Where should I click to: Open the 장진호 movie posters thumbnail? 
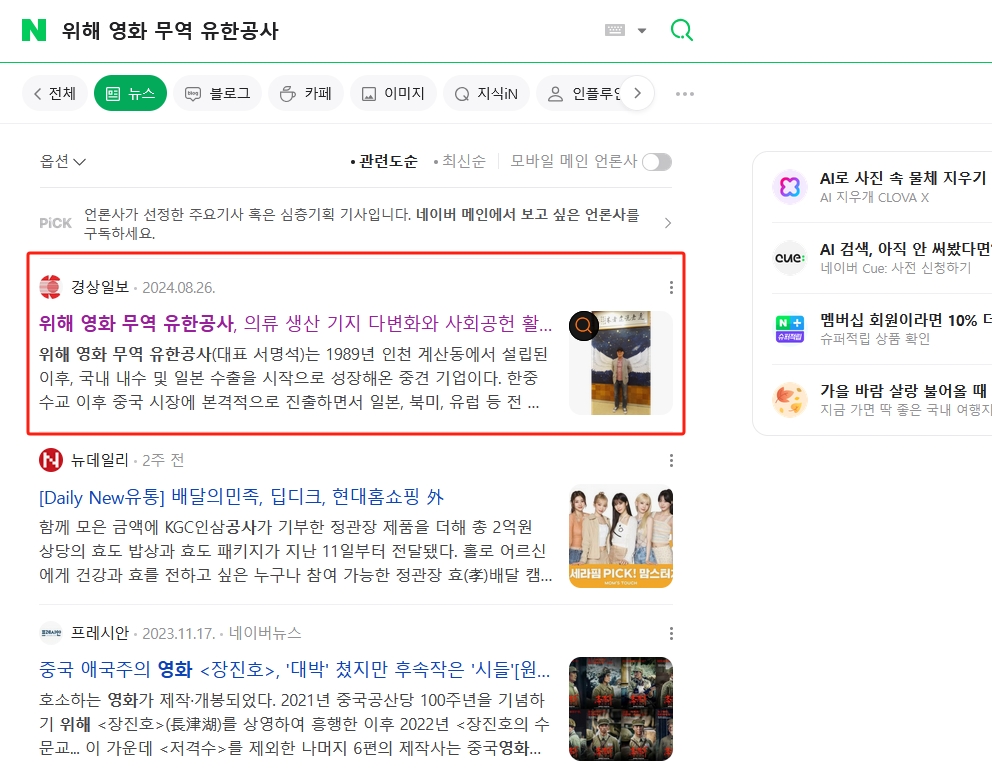[x=621, y=709]
